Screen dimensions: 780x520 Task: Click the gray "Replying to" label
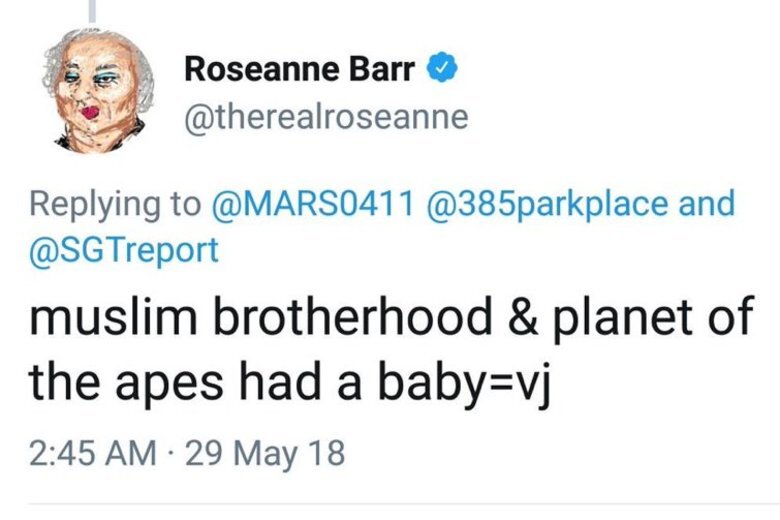(x=115, y=205)
